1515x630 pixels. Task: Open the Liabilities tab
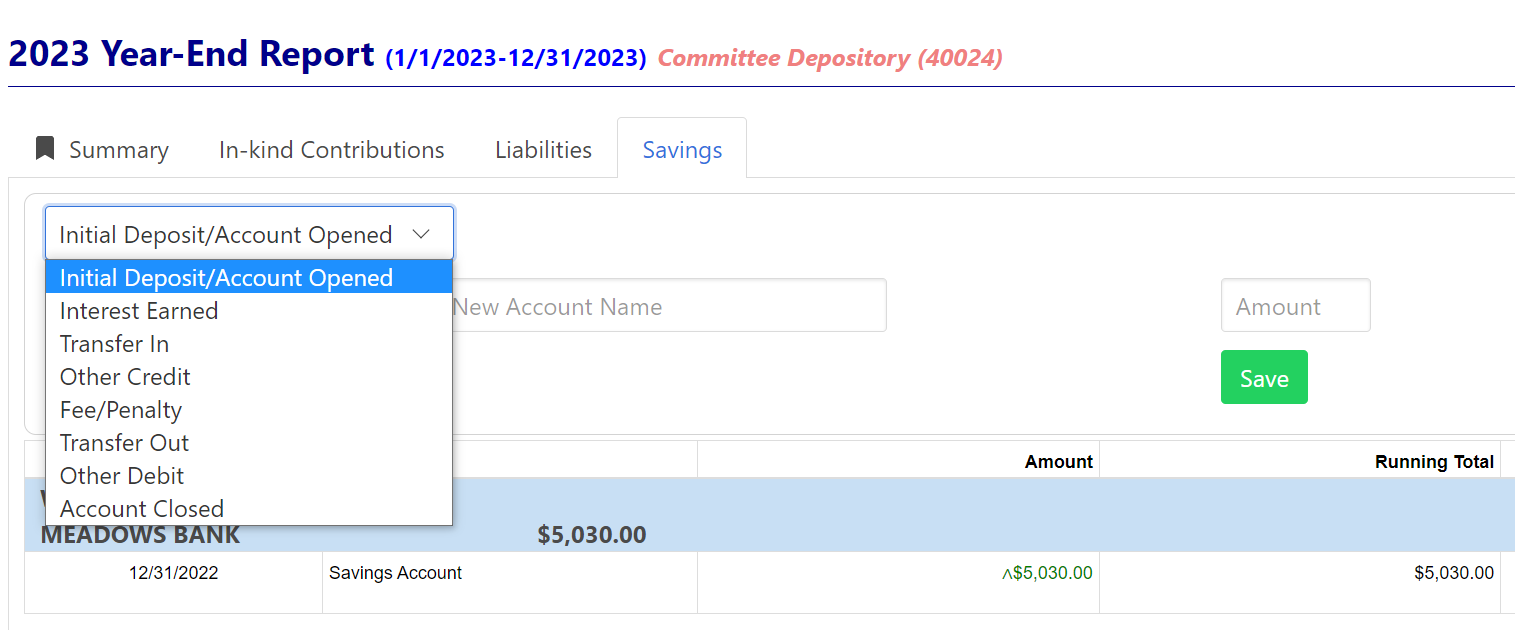coord(543,150)
